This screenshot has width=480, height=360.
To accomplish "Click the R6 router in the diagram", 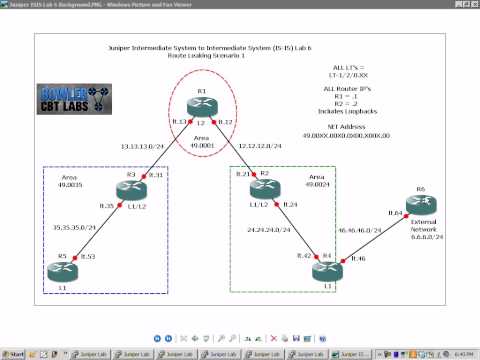I will (x=421, y=205).
